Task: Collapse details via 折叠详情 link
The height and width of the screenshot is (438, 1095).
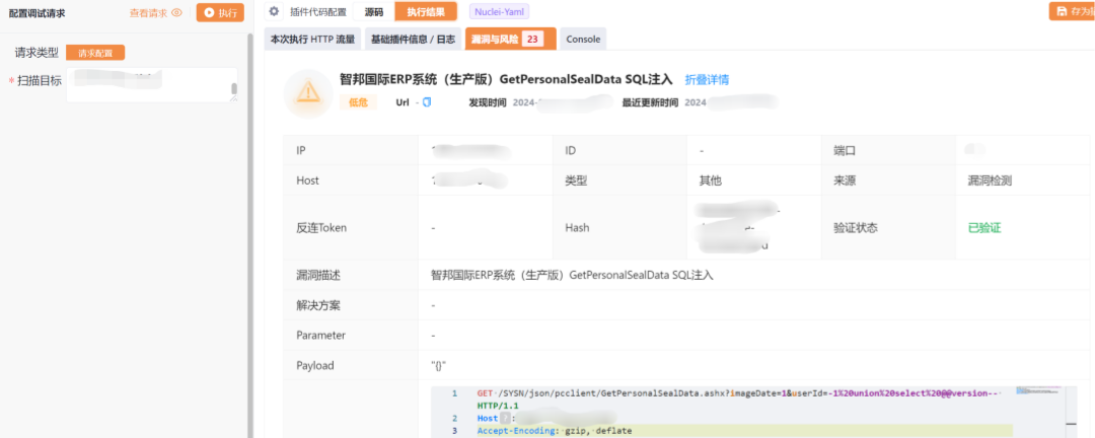Action: coord(707,80)
